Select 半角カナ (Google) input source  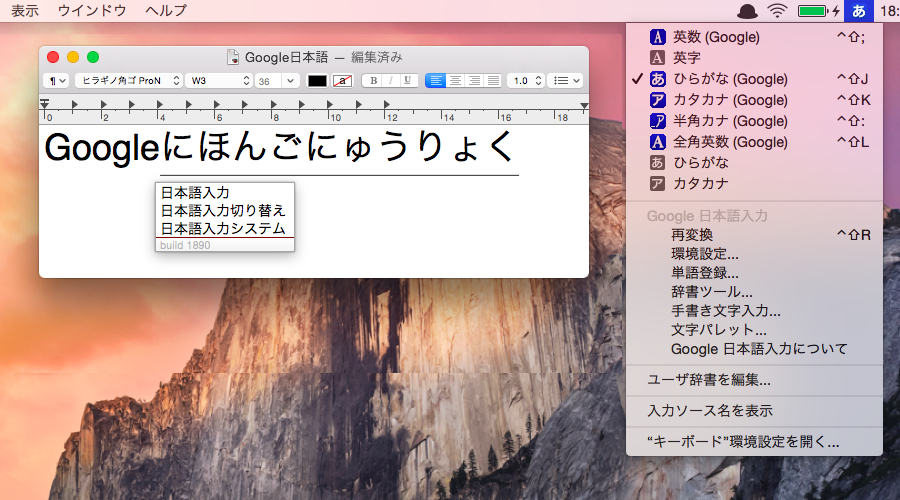point(754,121)
